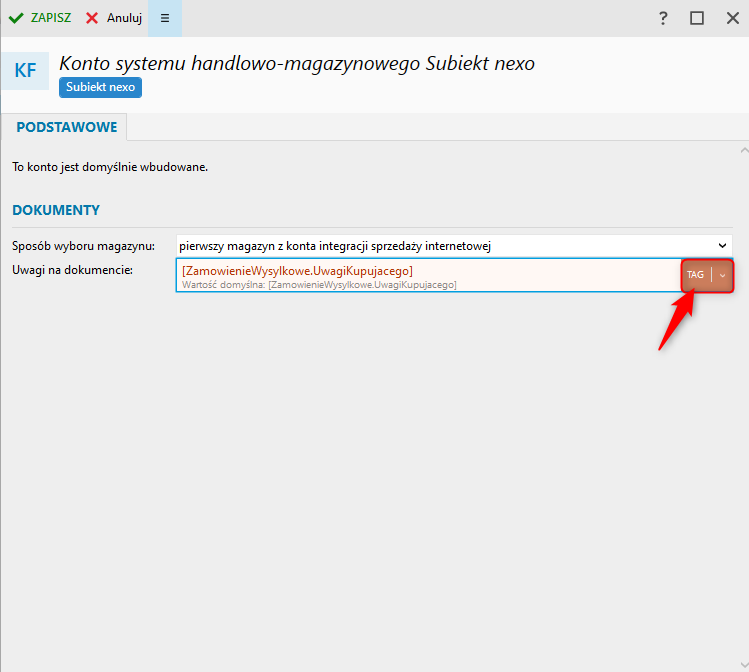This screenshot has height=672, width=749.
Task: Click 'To konto jest domyślnie wbudowane.' text
Action: pyautogui.click(x=110, y=167)
